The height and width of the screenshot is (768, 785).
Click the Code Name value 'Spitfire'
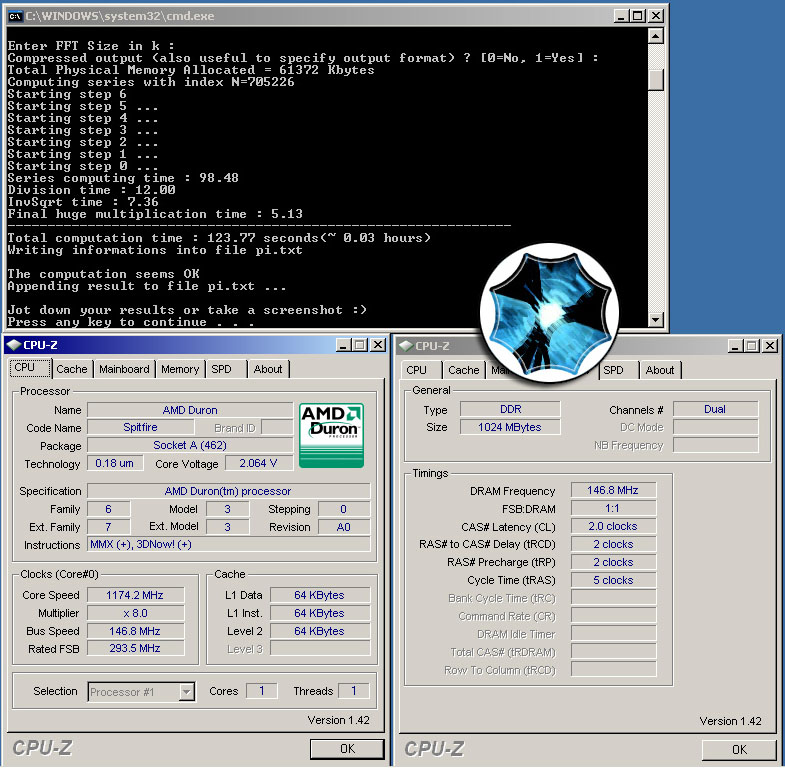(141, 428)
